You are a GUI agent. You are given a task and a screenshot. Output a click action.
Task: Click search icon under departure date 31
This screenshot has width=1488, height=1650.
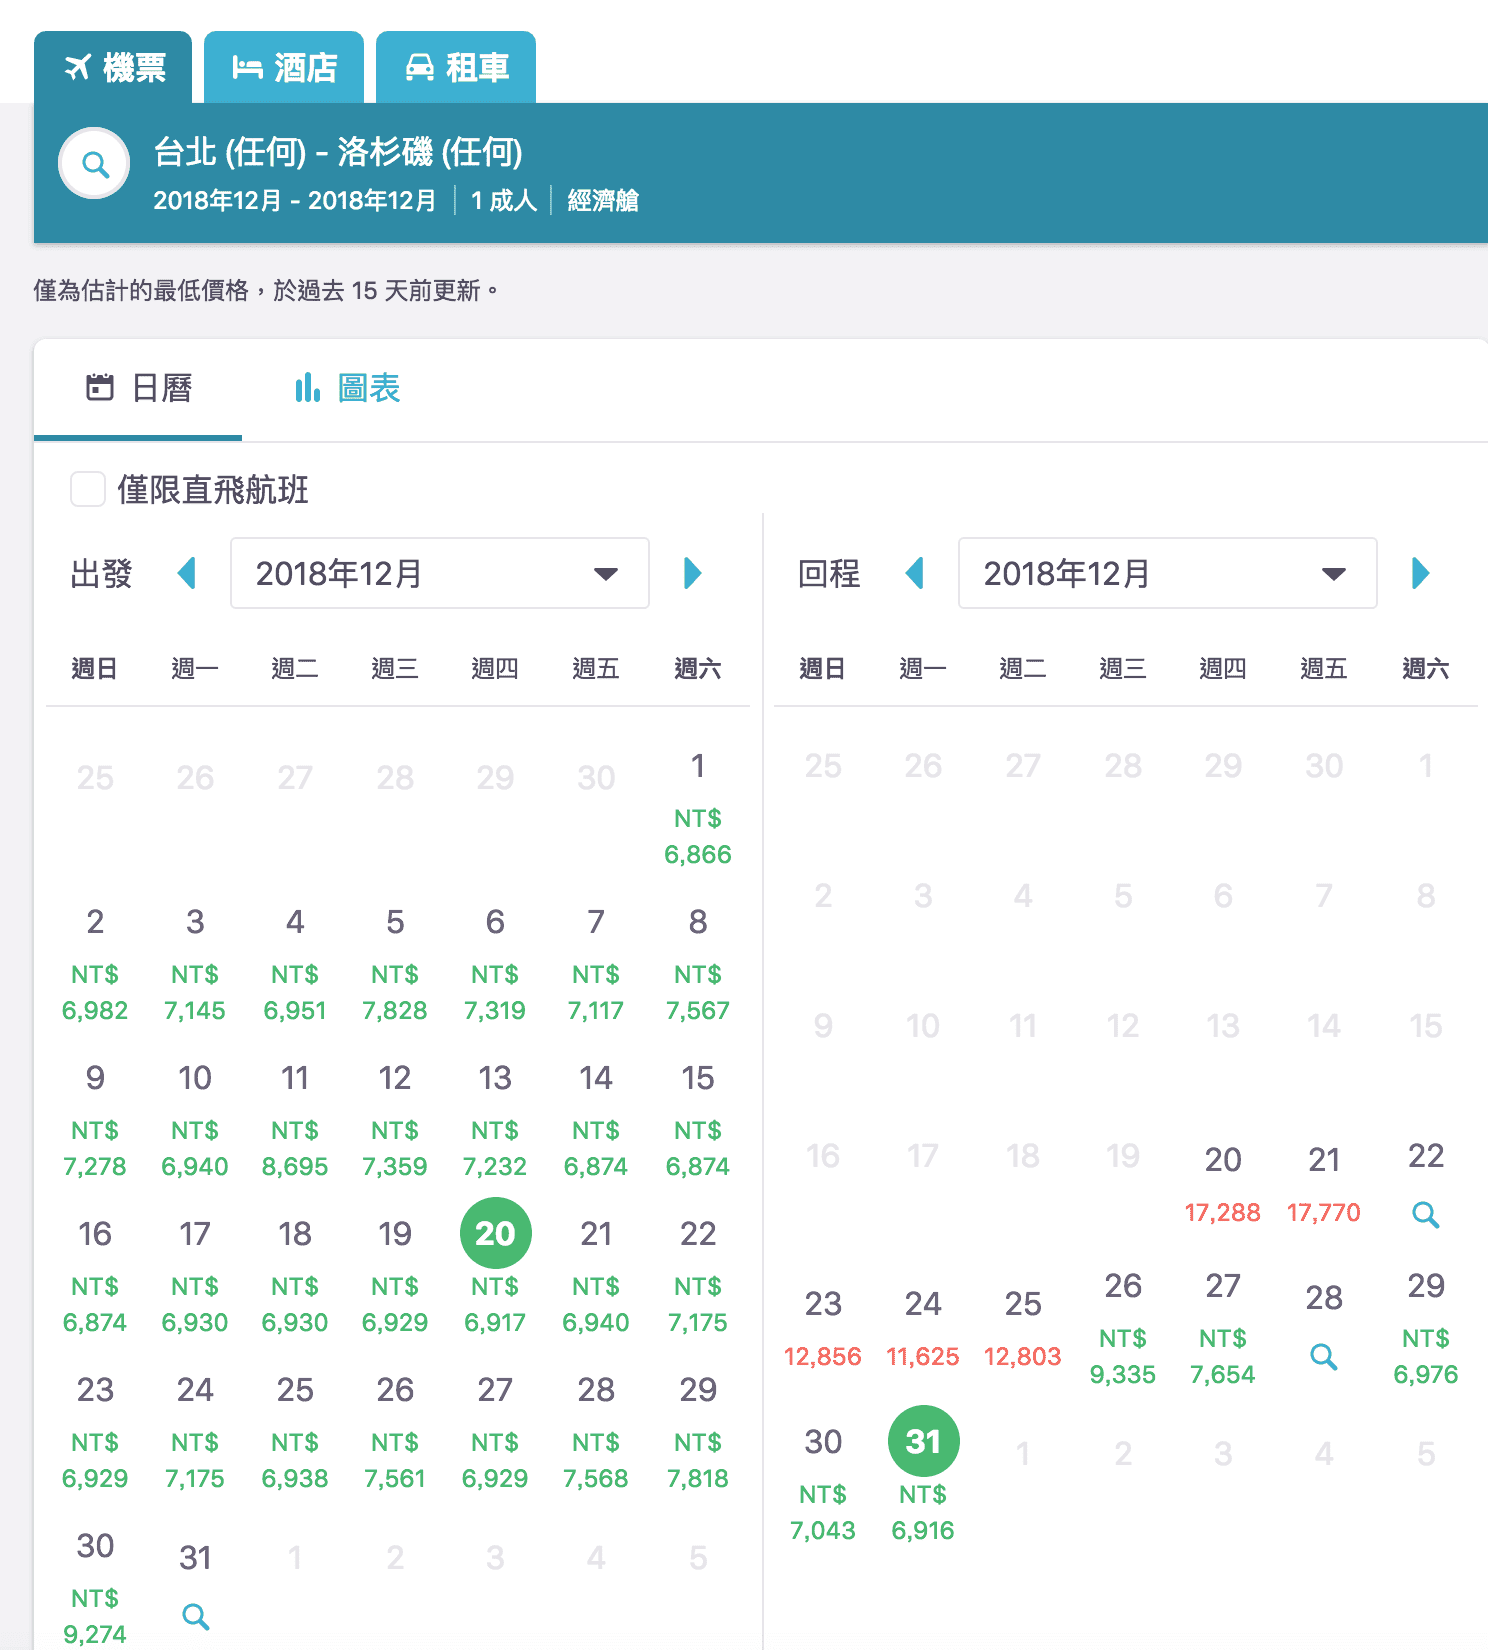pyautogui.click(x=196, y=1616)
